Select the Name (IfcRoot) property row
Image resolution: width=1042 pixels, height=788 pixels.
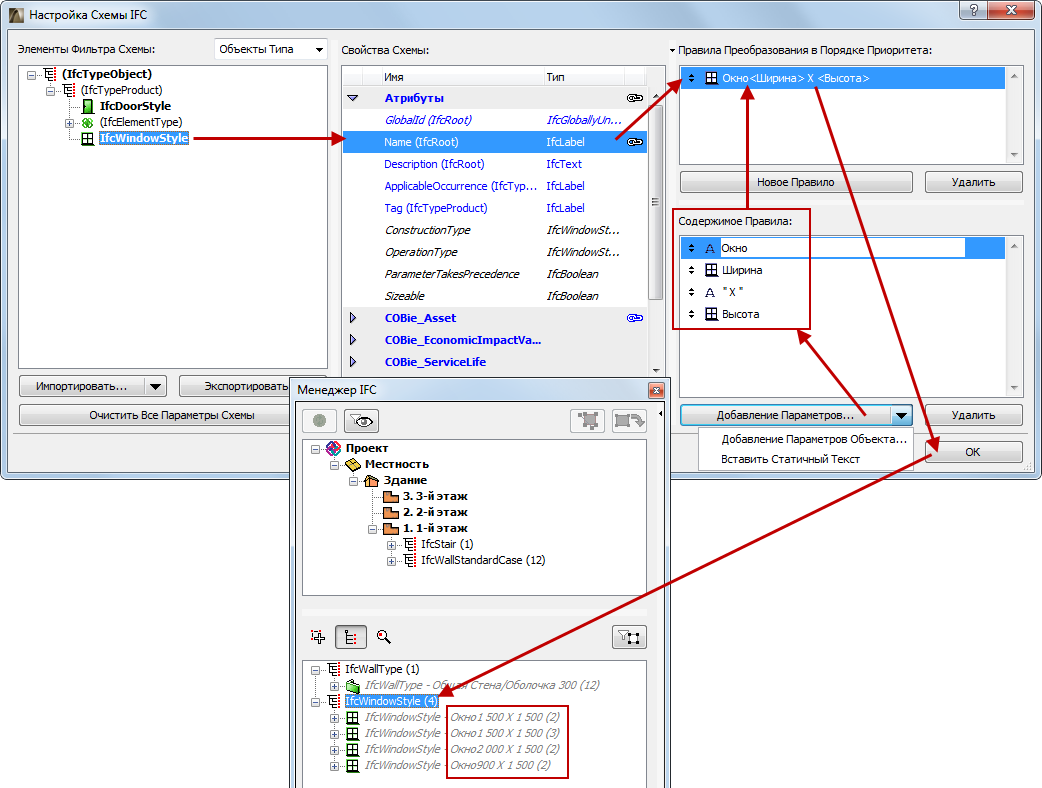(495, 142)
